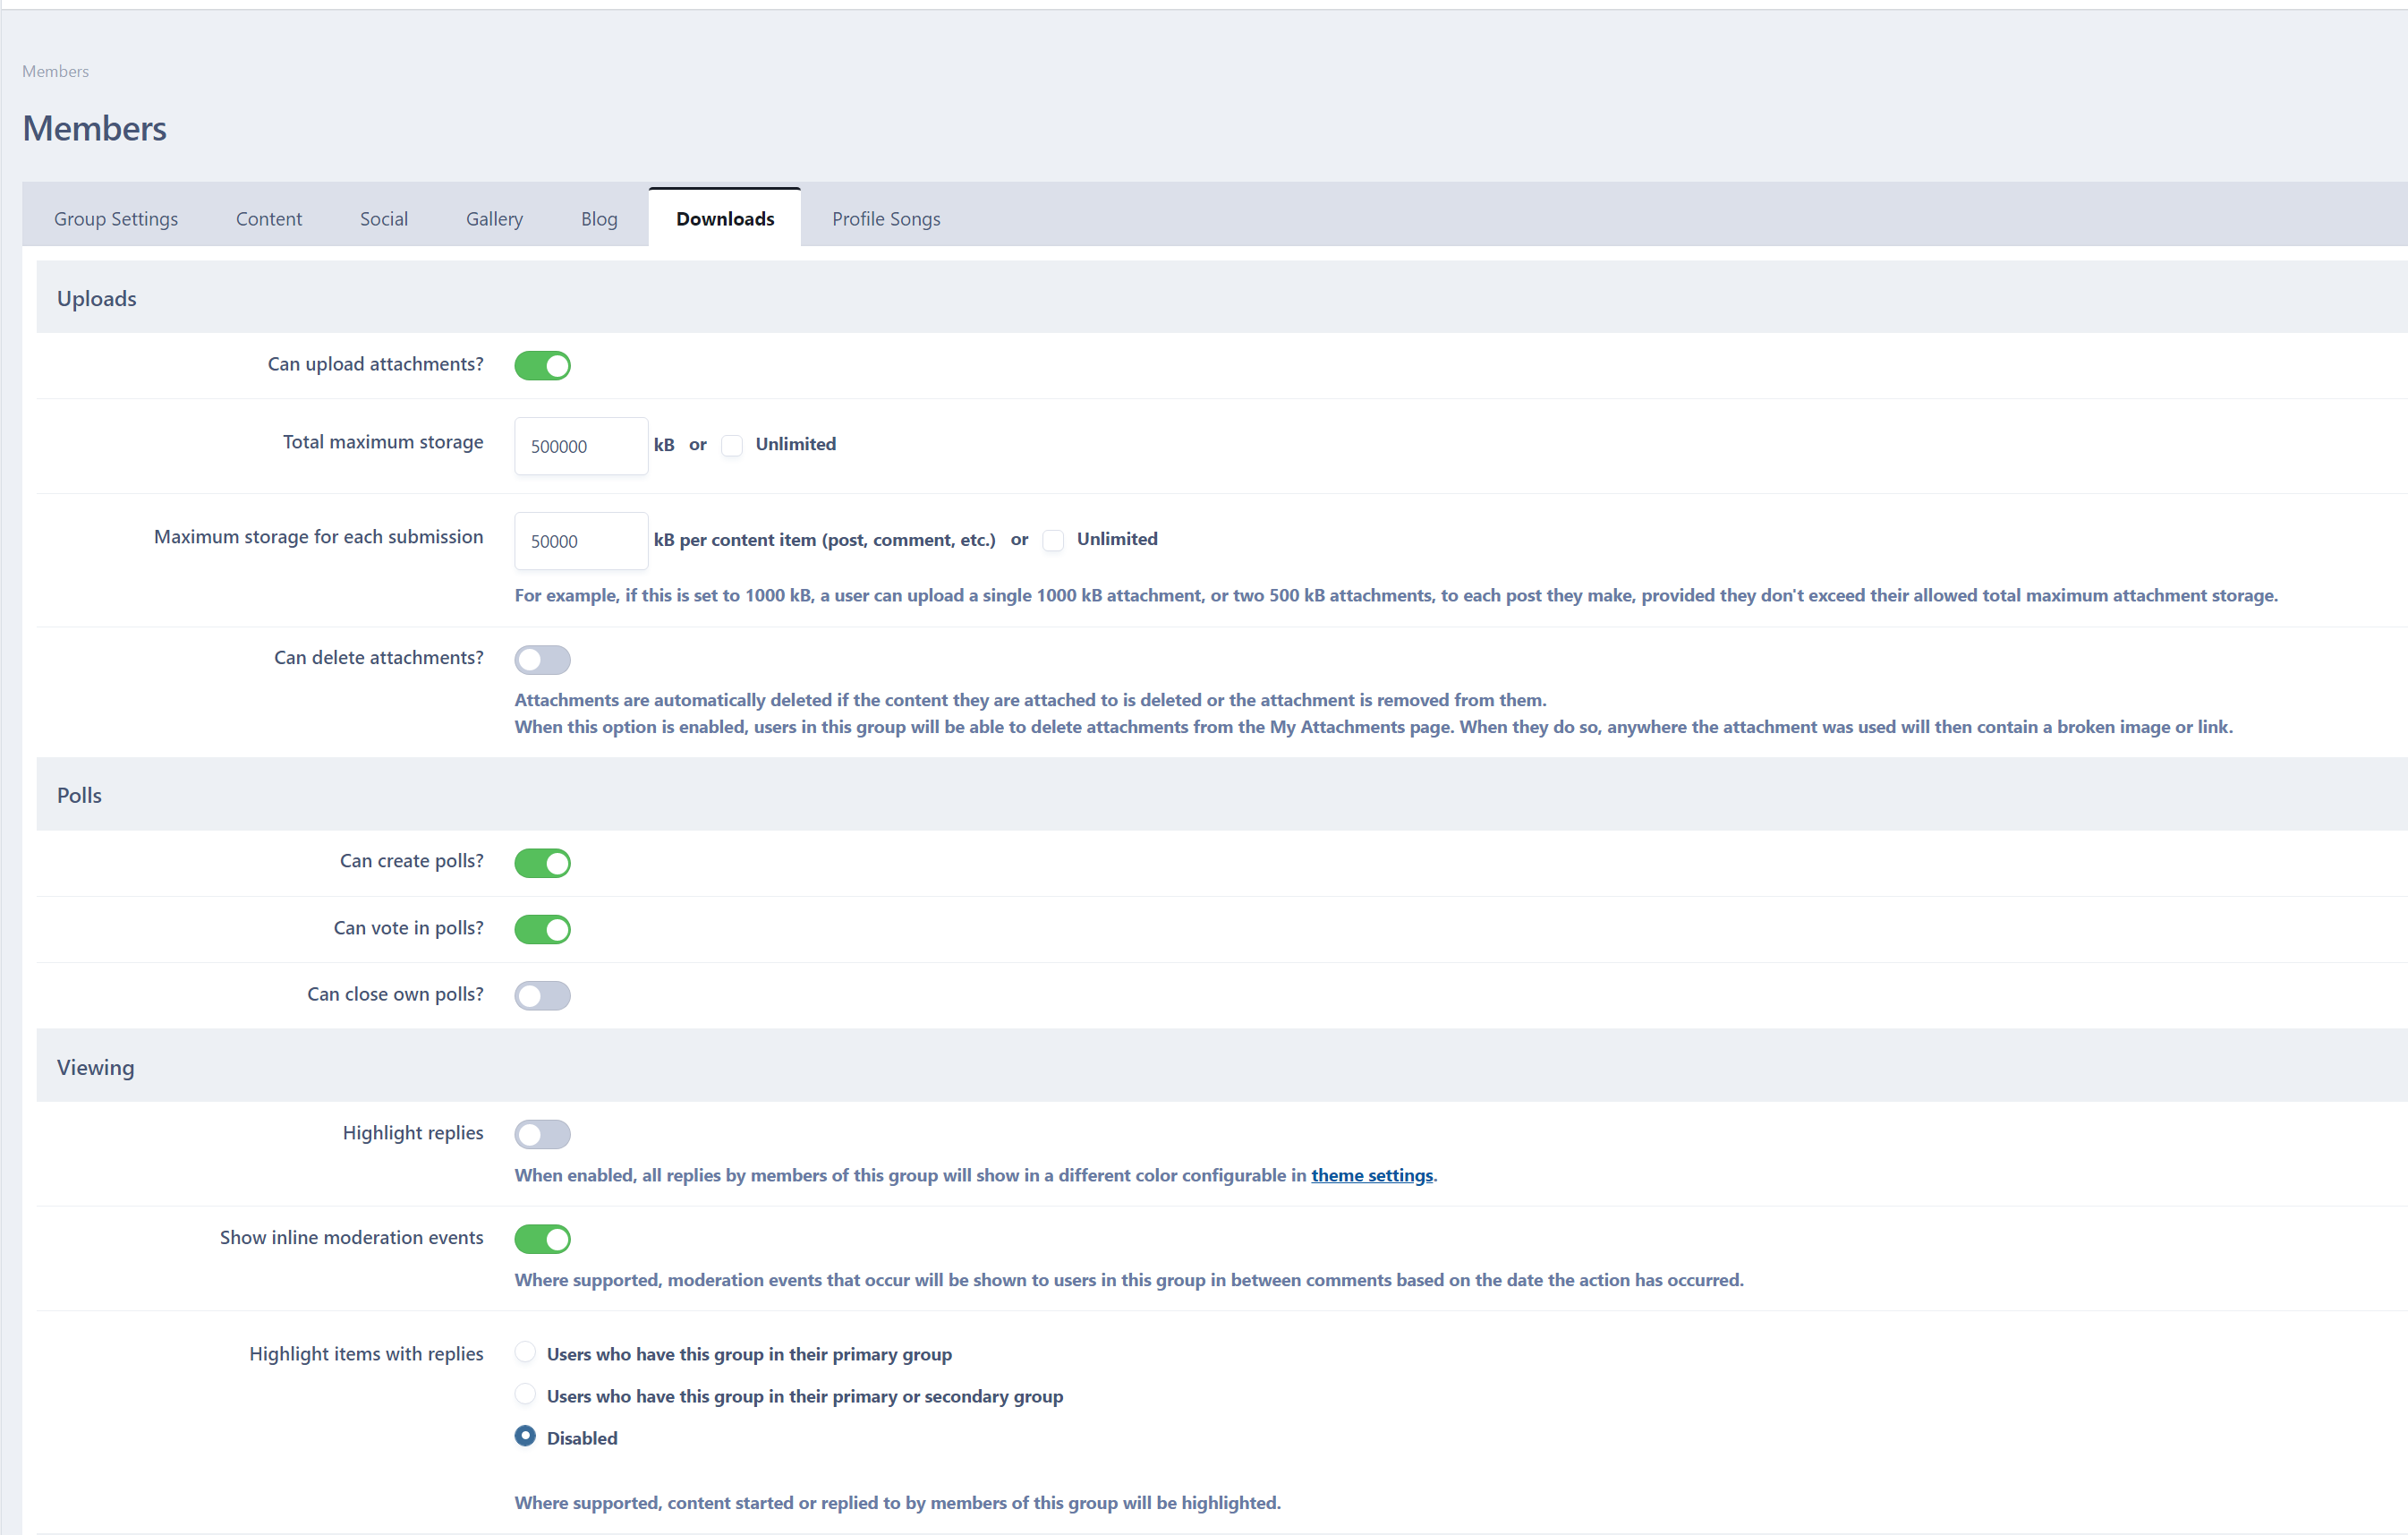The image size is (2408, 1535).
Task: Turn off Can vote in polls
Action: [x=542, y=929]
